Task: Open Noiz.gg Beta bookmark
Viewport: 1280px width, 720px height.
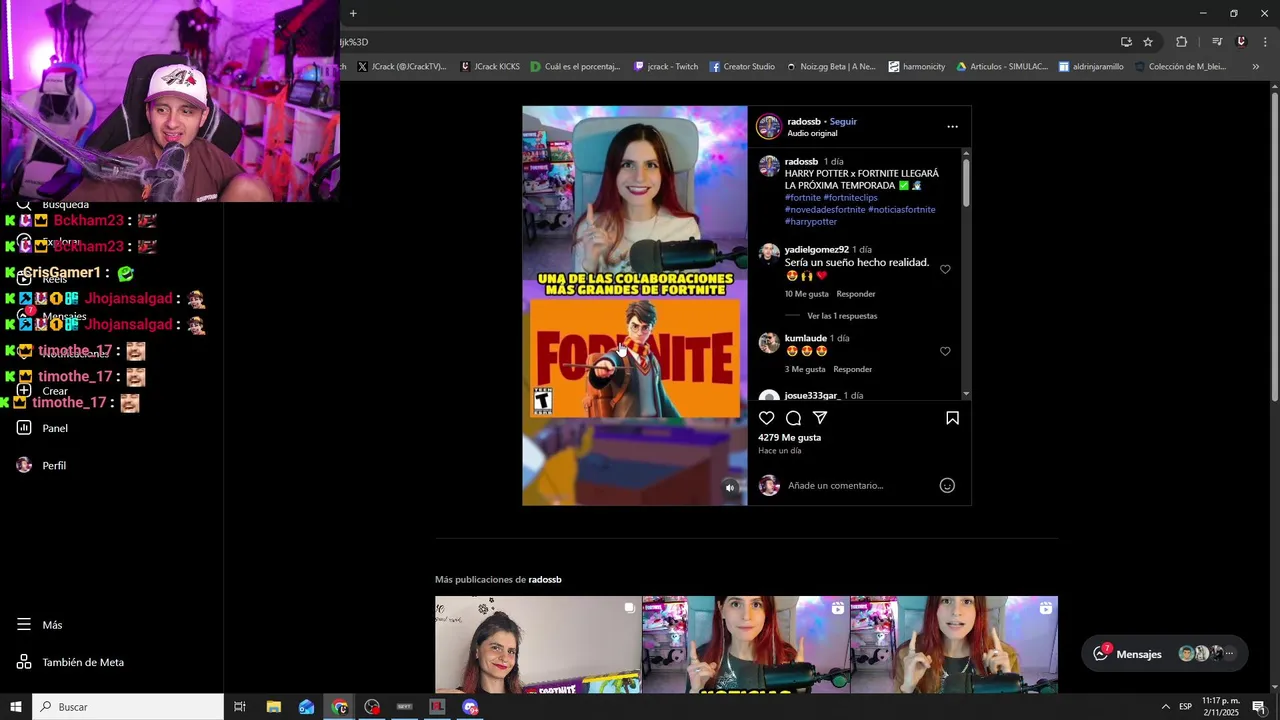Action: (x=831, y=67)
